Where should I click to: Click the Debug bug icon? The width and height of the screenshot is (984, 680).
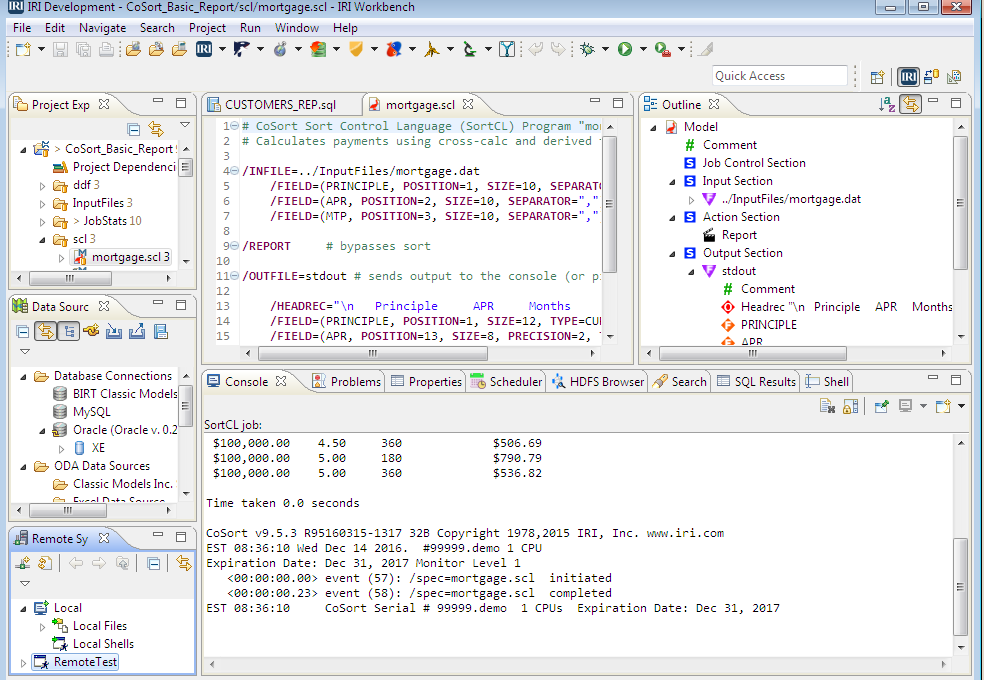(x=588, y=49)
